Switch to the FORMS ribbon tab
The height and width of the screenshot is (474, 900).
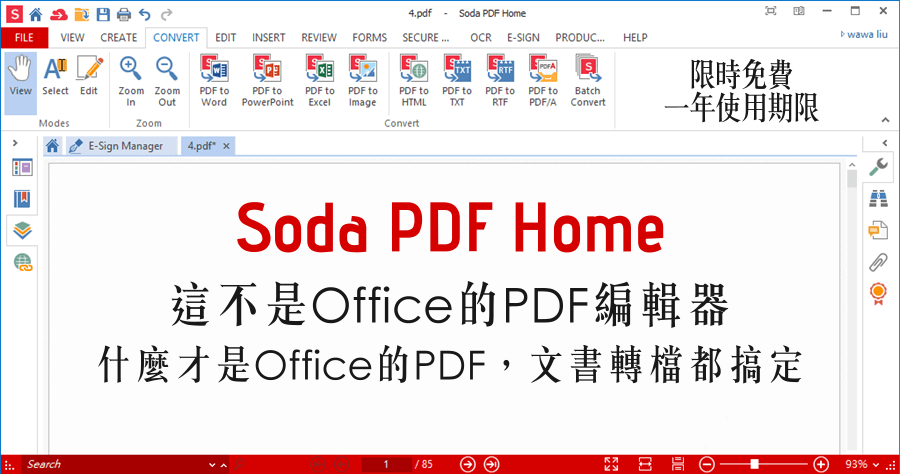[370, 38]
